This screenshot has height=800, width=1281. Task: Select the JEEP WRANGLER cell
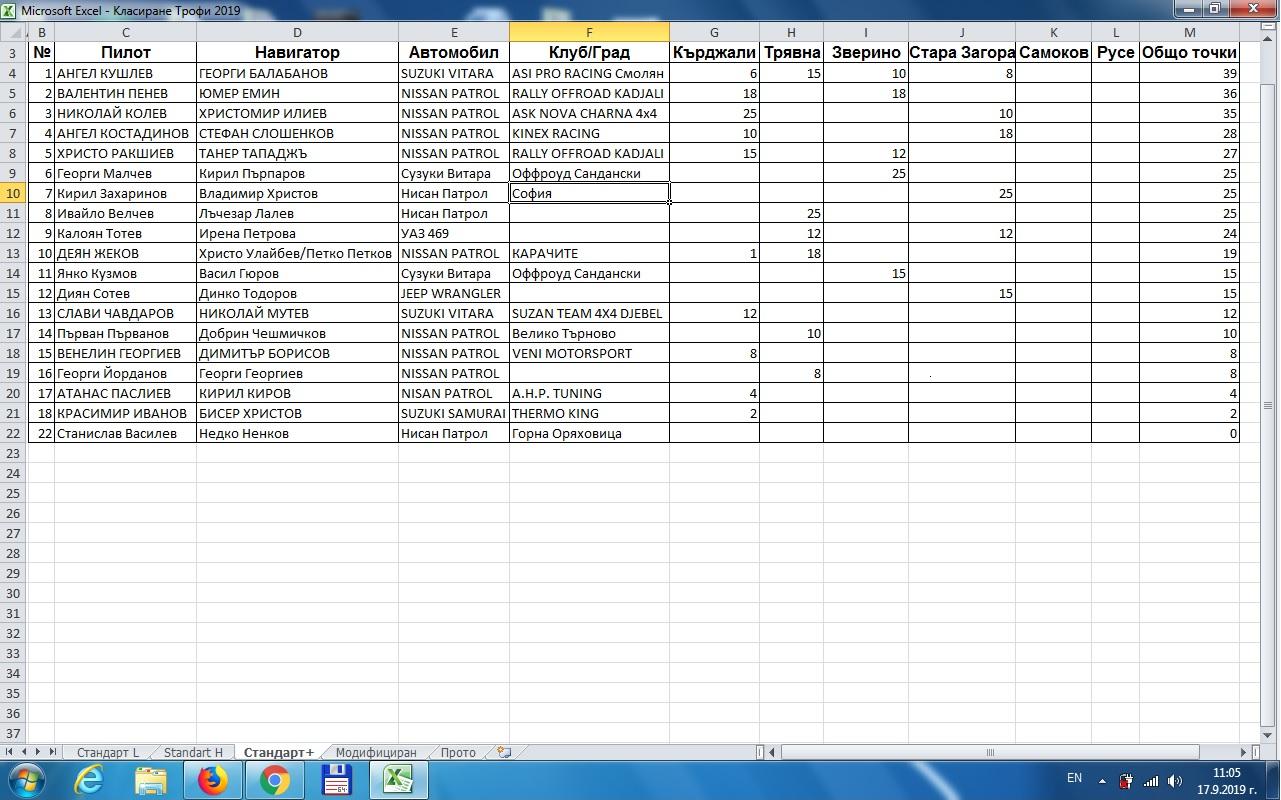(x=454, y=293)
